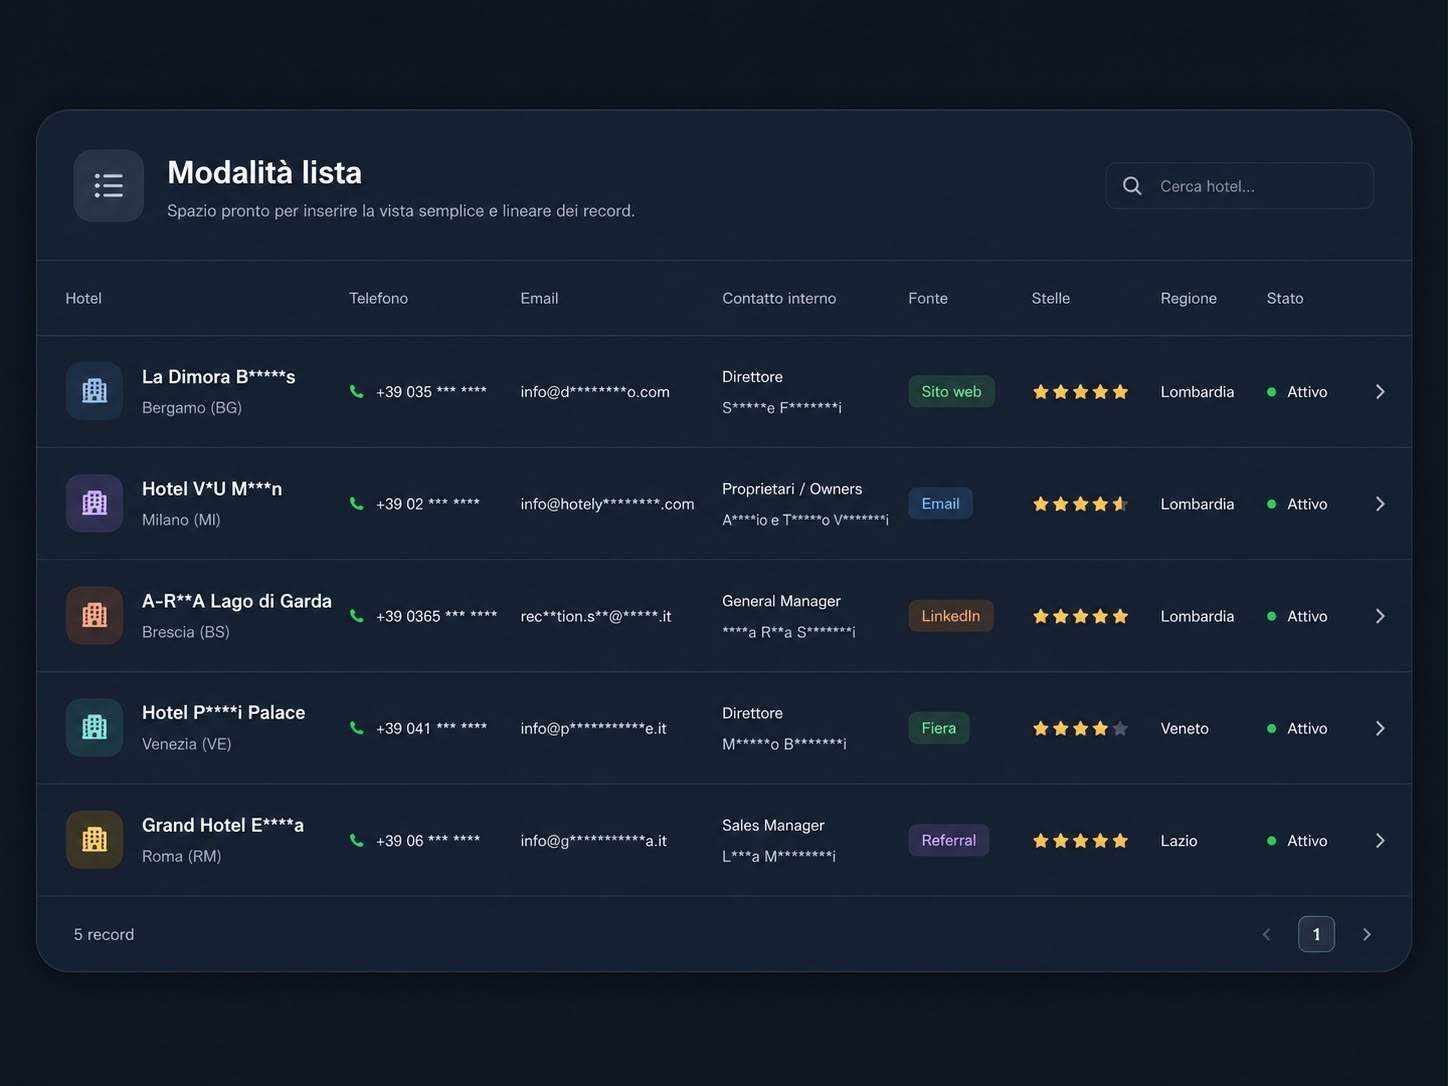The image size is (1448, 1086).
Task: Click the Stato column header
Action: 1285,298
